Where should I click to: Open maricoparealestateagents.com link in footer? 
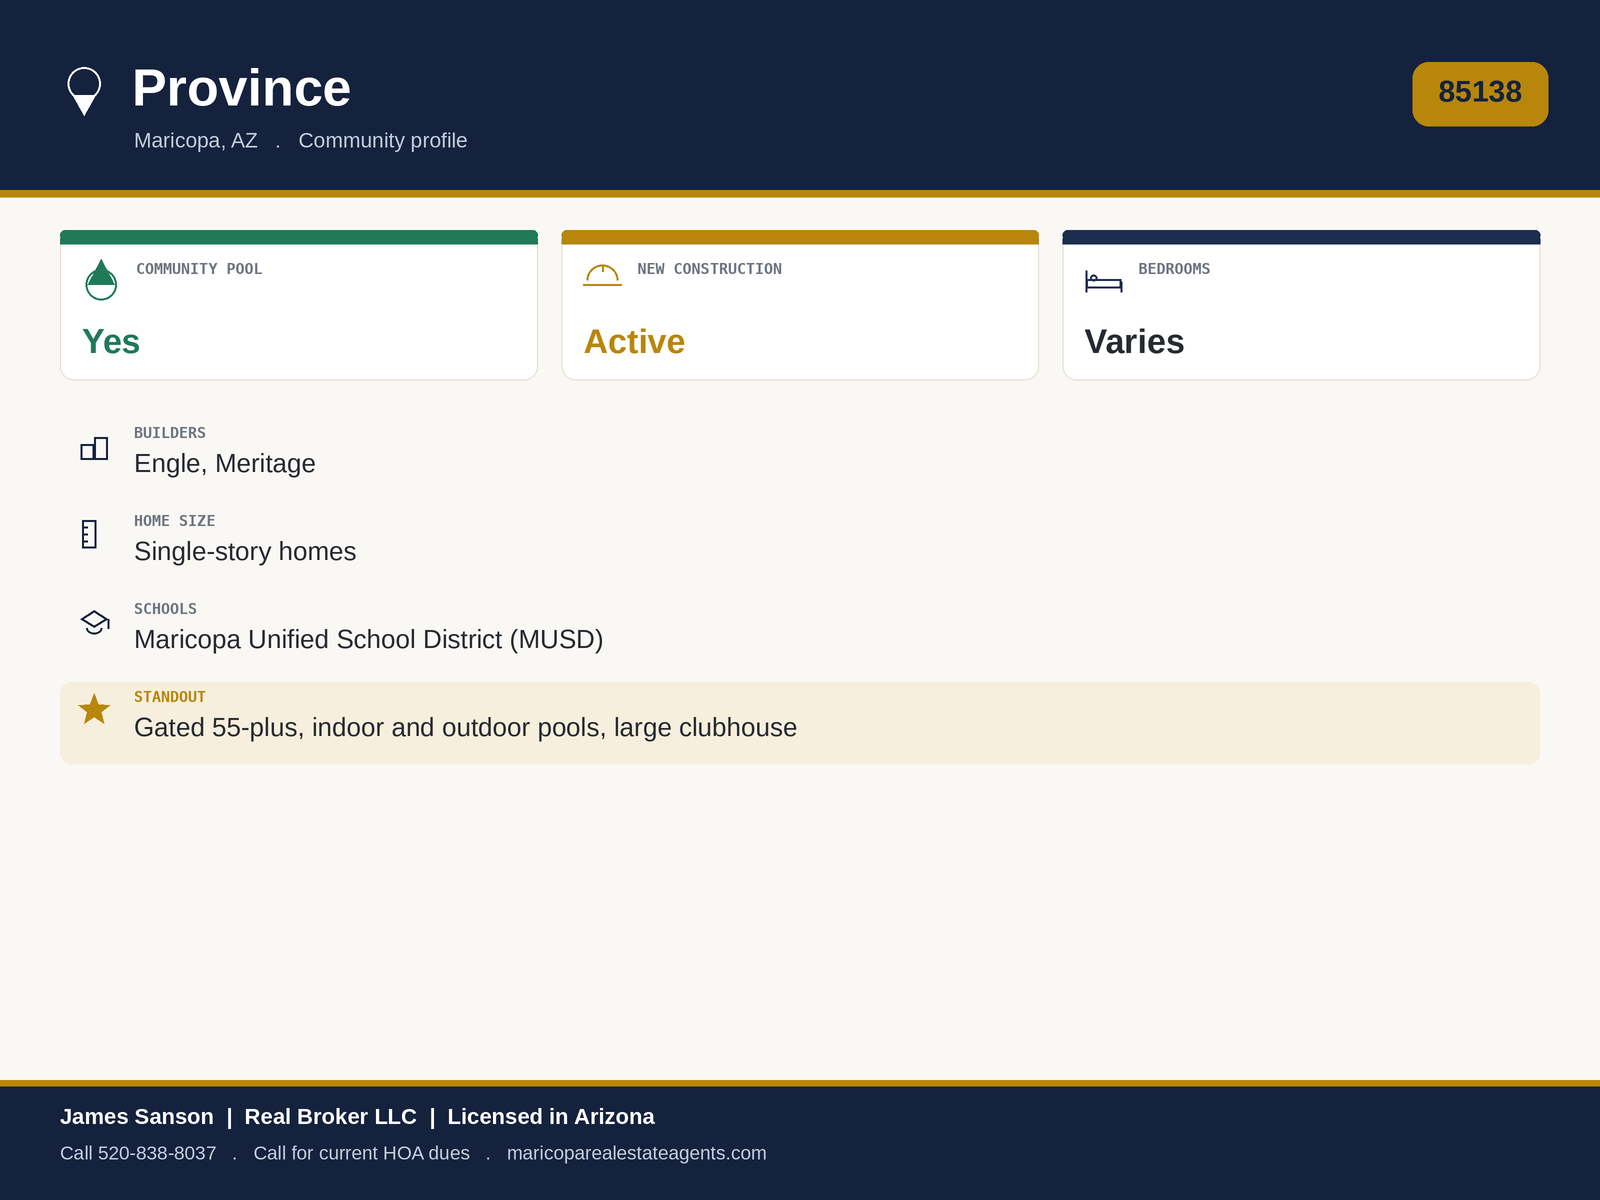[636, 1153]
